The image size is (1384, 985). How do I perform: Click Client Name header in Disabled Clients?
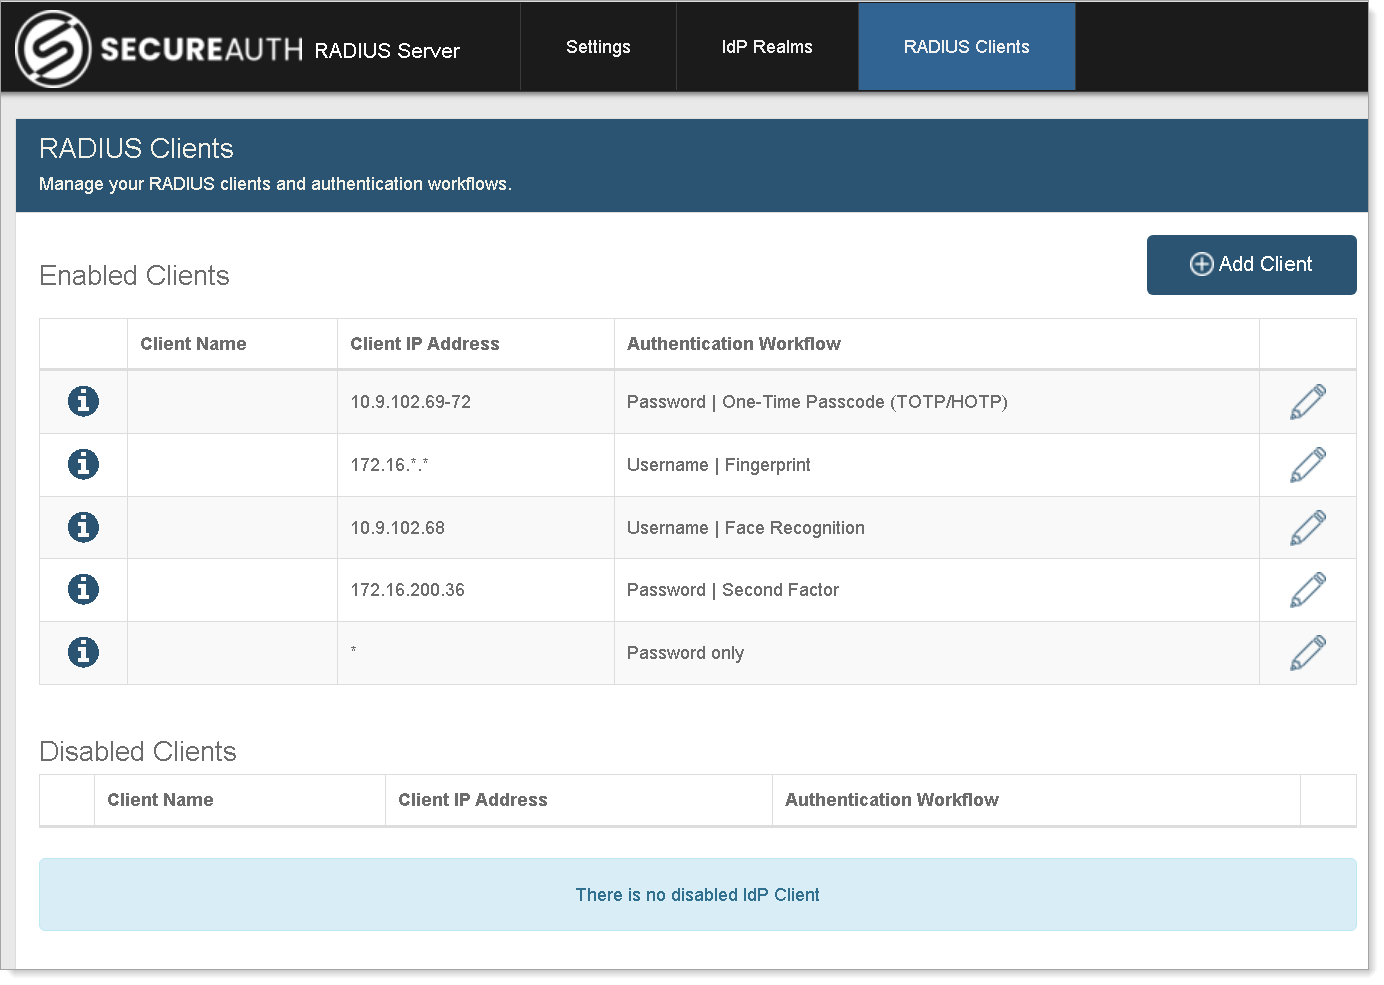click(x=160, y=800)
